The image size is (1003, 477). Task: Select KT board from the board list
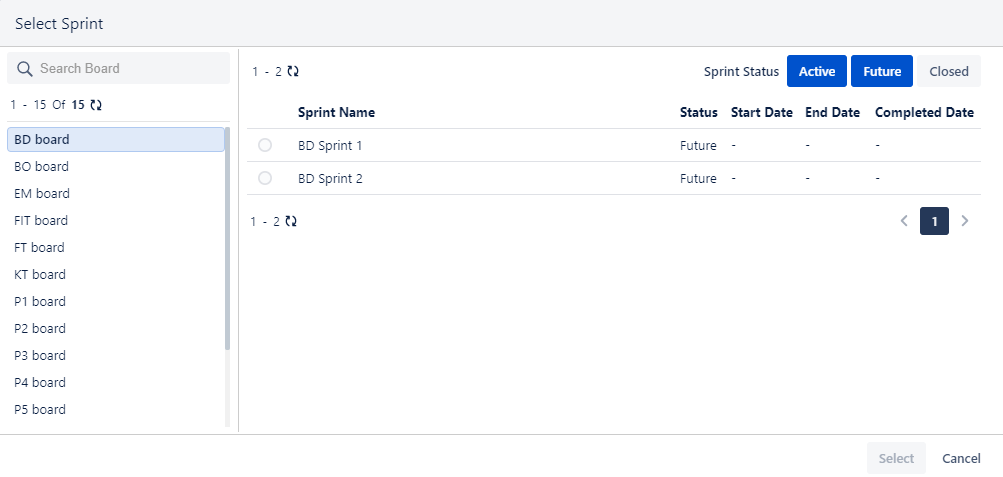pos(40,275)
